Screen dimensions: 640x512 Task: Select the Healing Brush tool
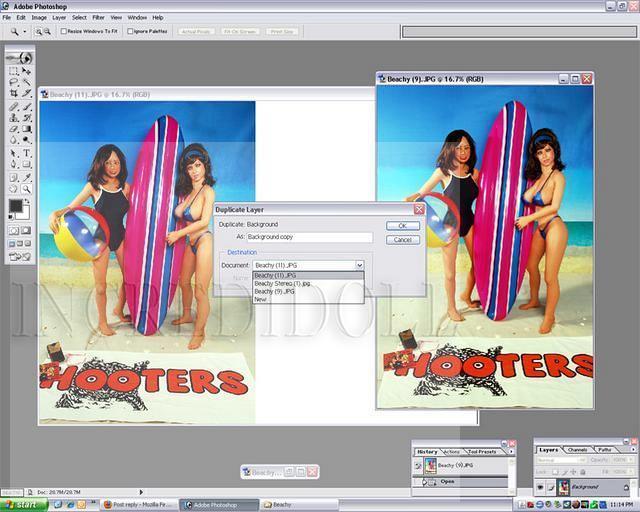pyautogui.click(x=13, y=107)
